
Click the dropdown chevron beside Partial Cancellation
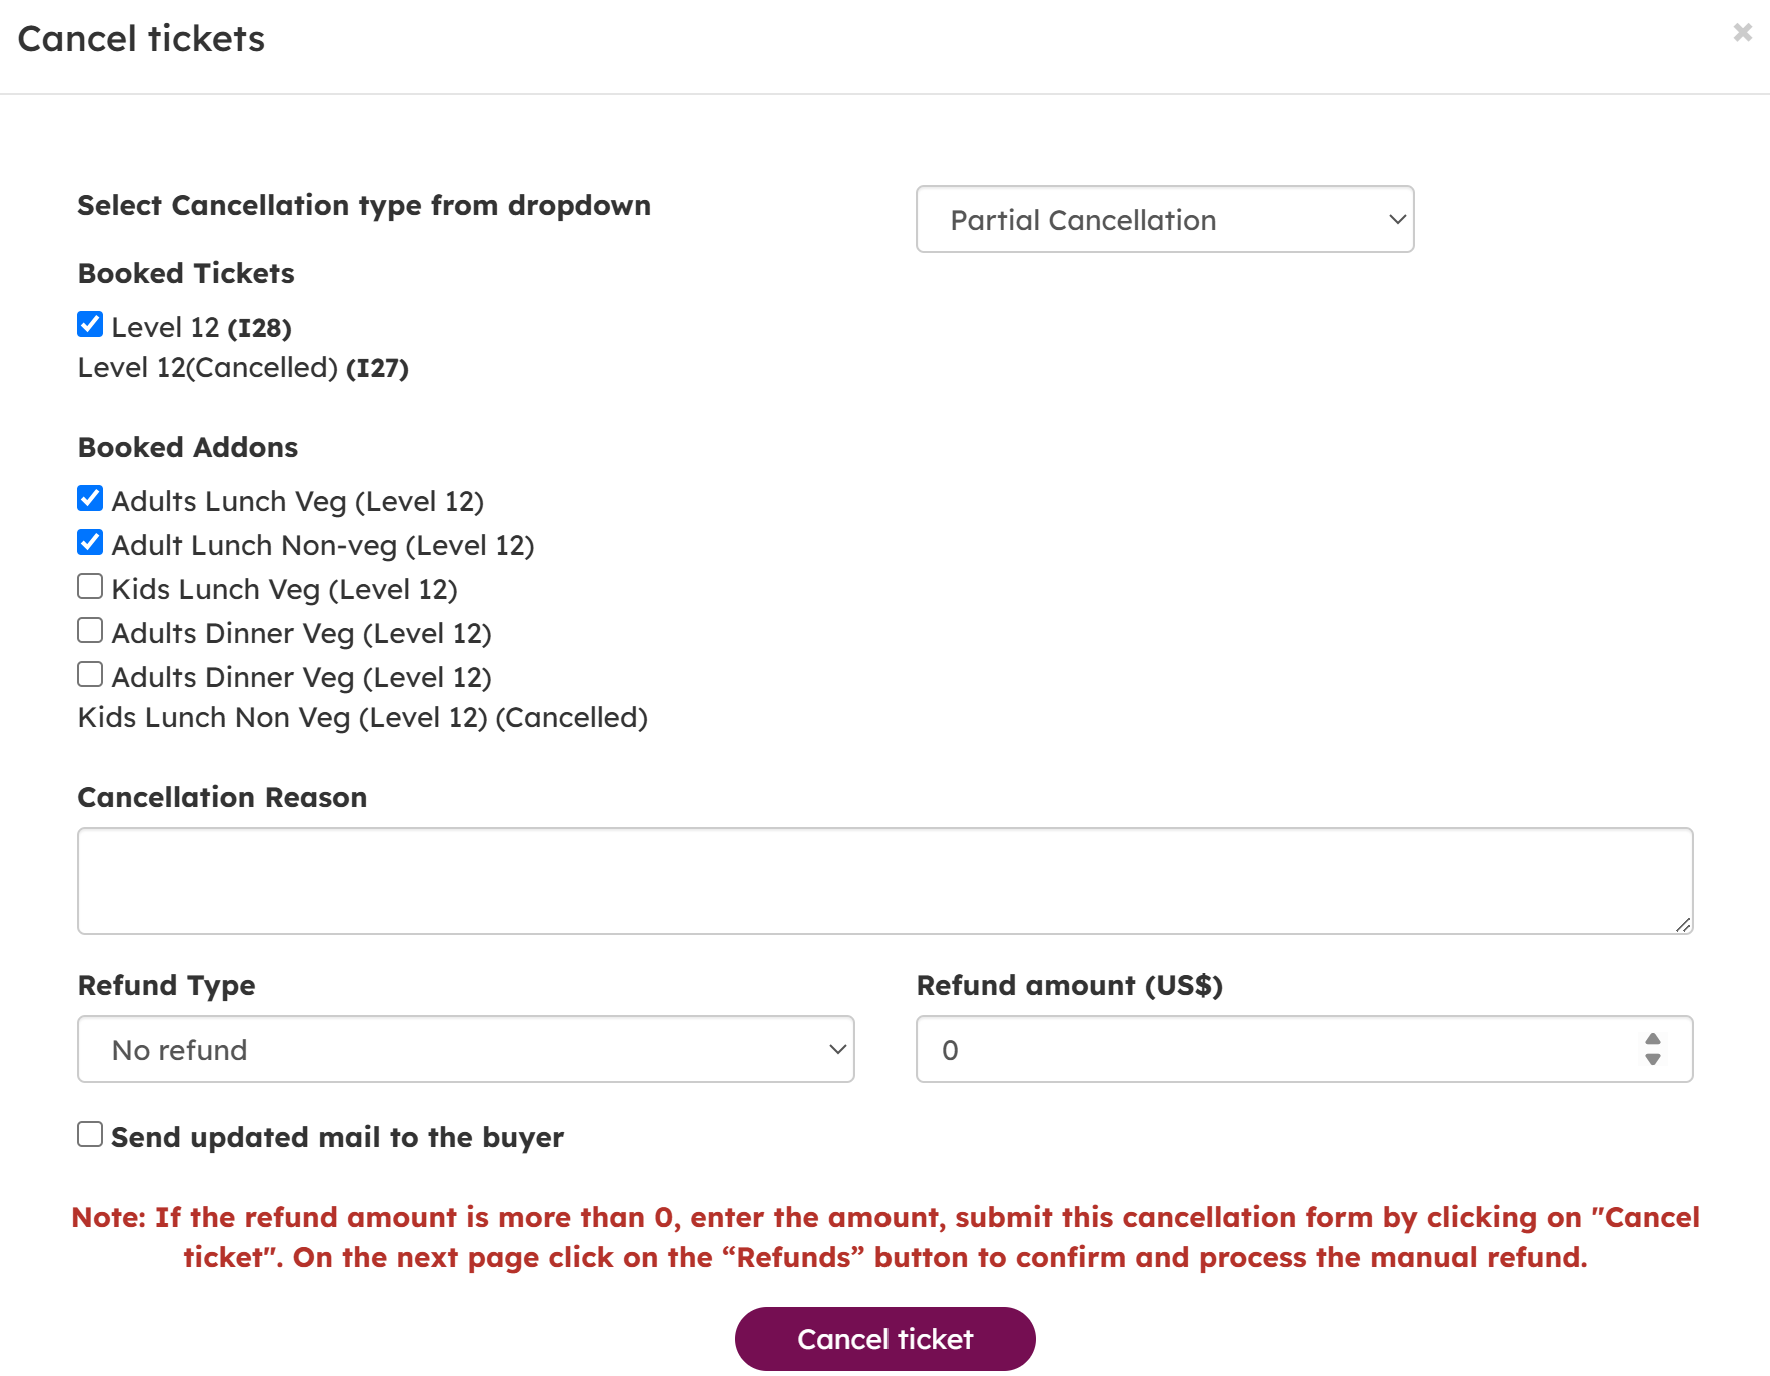click(x=1397, y=220)
